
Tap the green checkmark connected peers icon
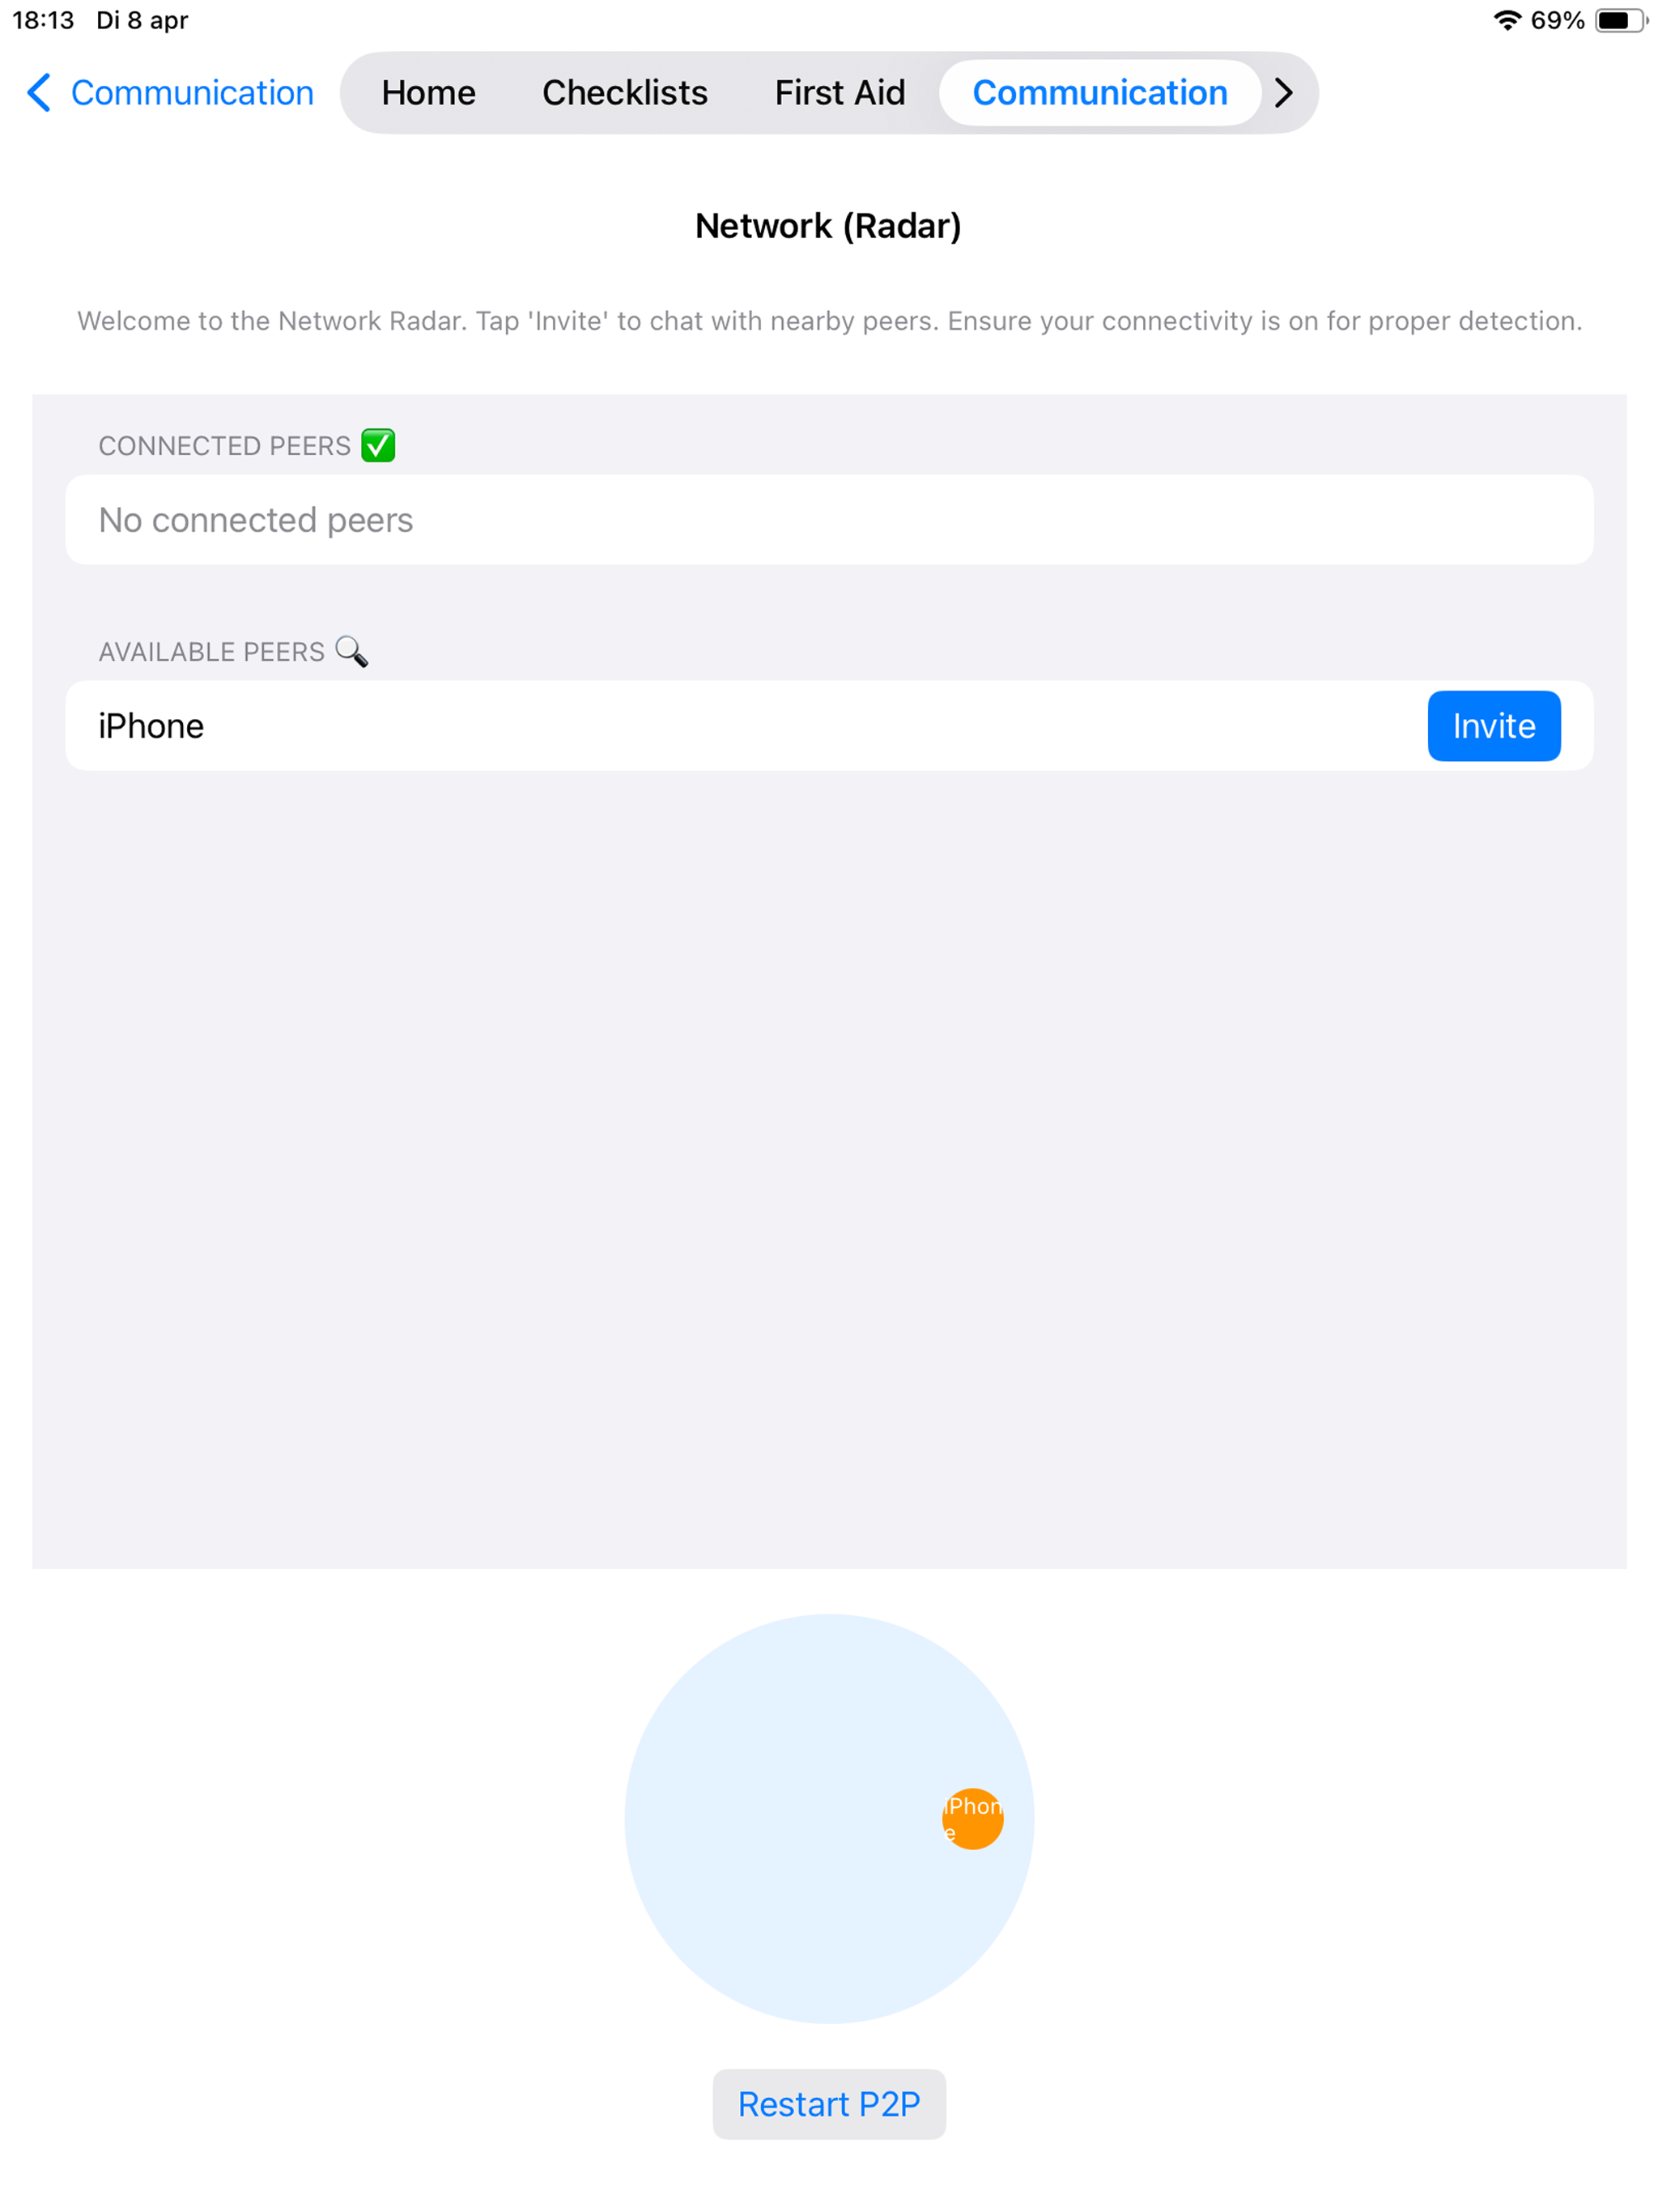click(x=378, y=445)
